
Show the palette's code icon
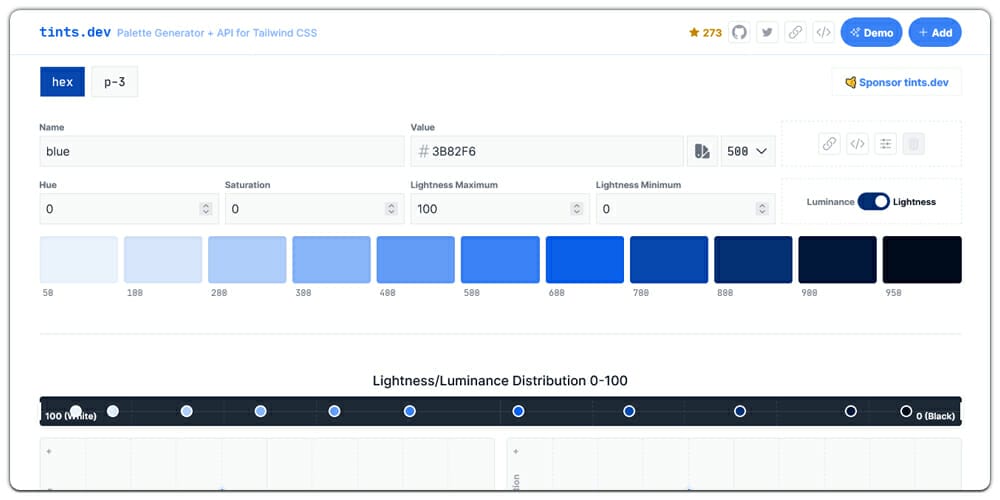[x=857, y=144]
